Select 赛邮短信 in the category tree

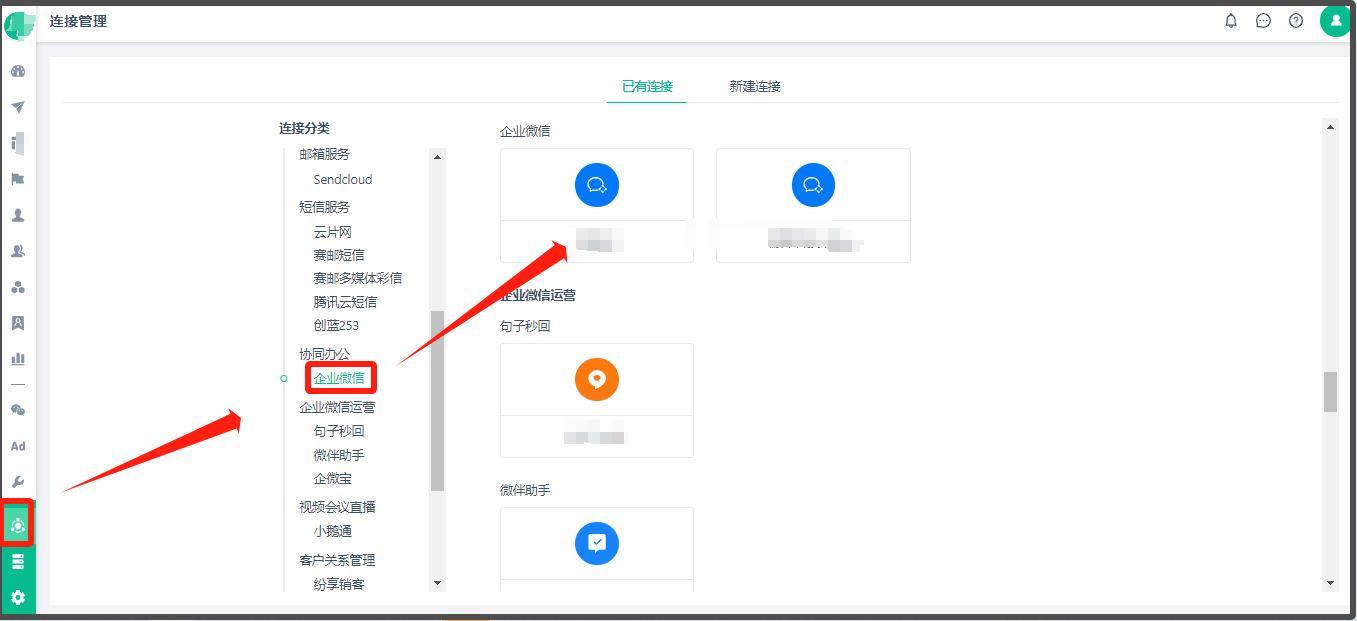point(339,255)
